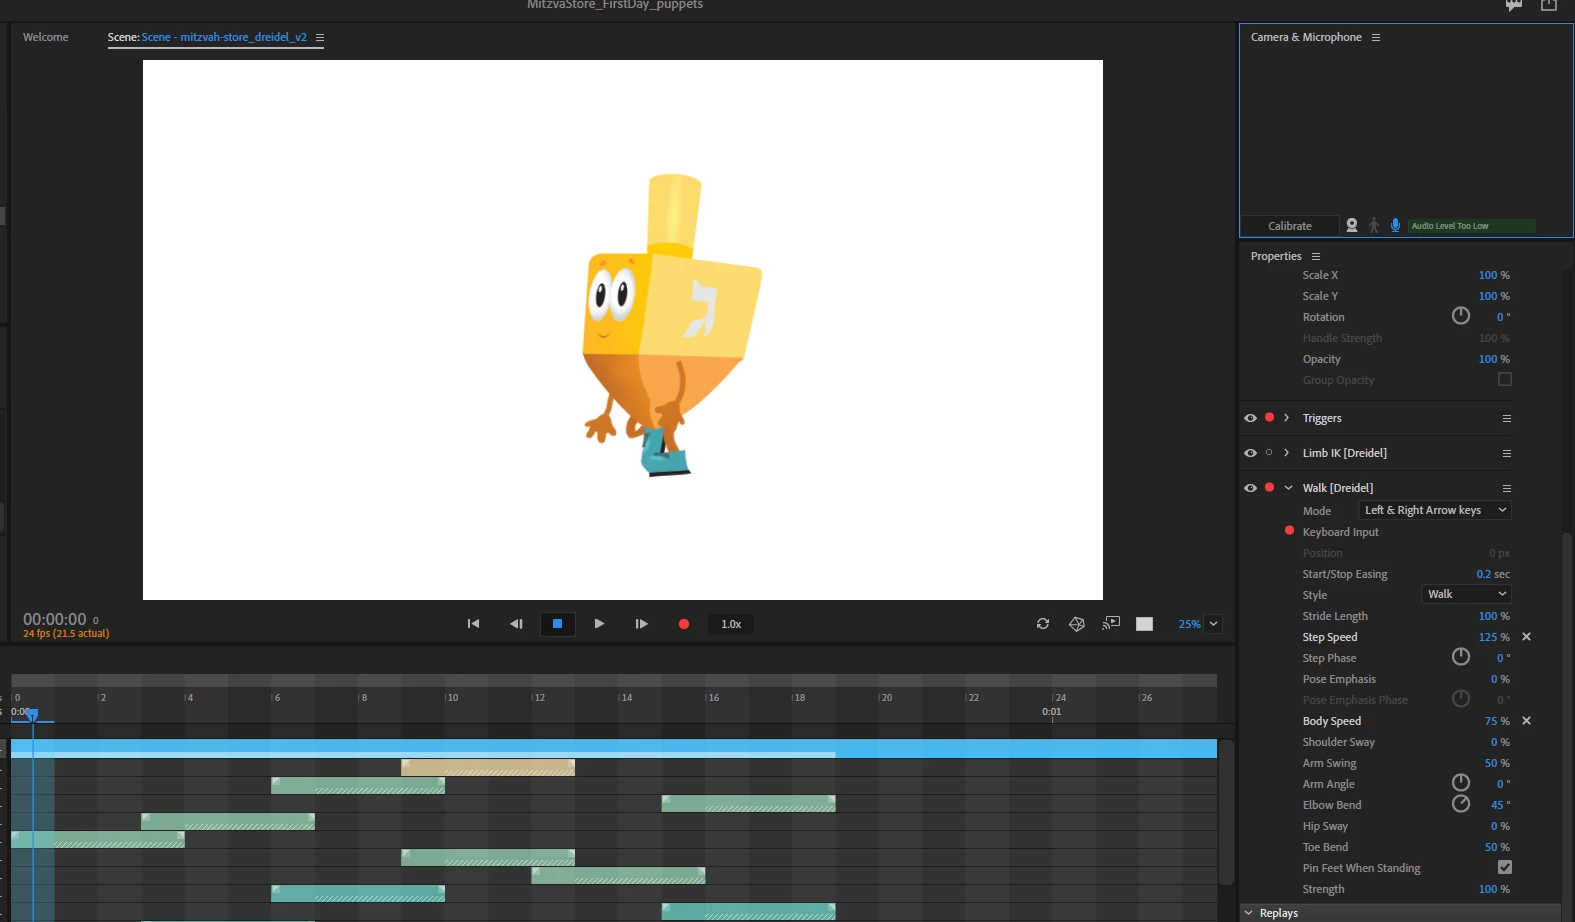Click the blue scene duration bar
1575x922 pixels.
[x=613, y=748]
